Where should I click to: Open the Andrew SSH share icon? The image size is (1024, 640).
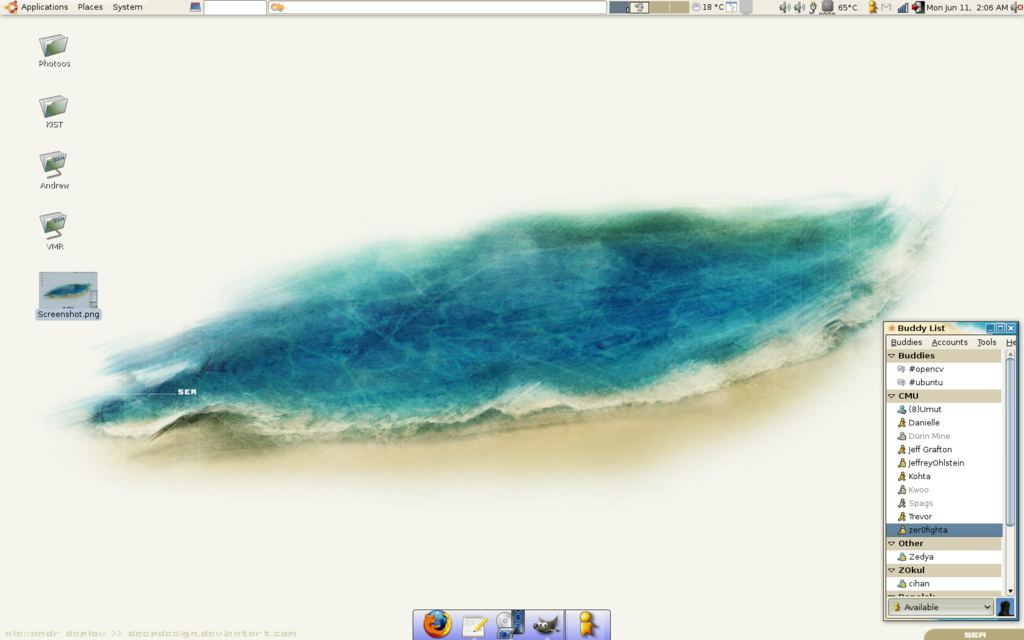tap(54, 171)
